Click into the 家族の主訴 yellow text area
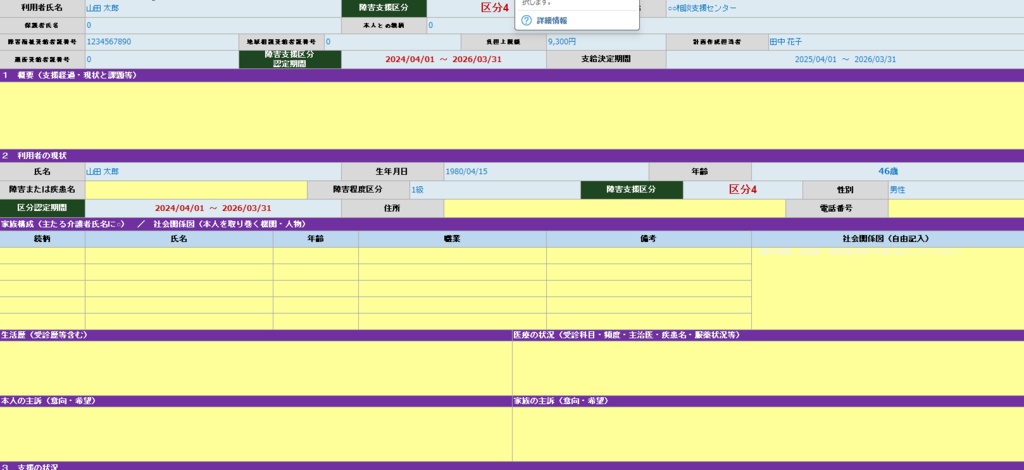This screenshot has height=470, width=1024. pos(768,434)
